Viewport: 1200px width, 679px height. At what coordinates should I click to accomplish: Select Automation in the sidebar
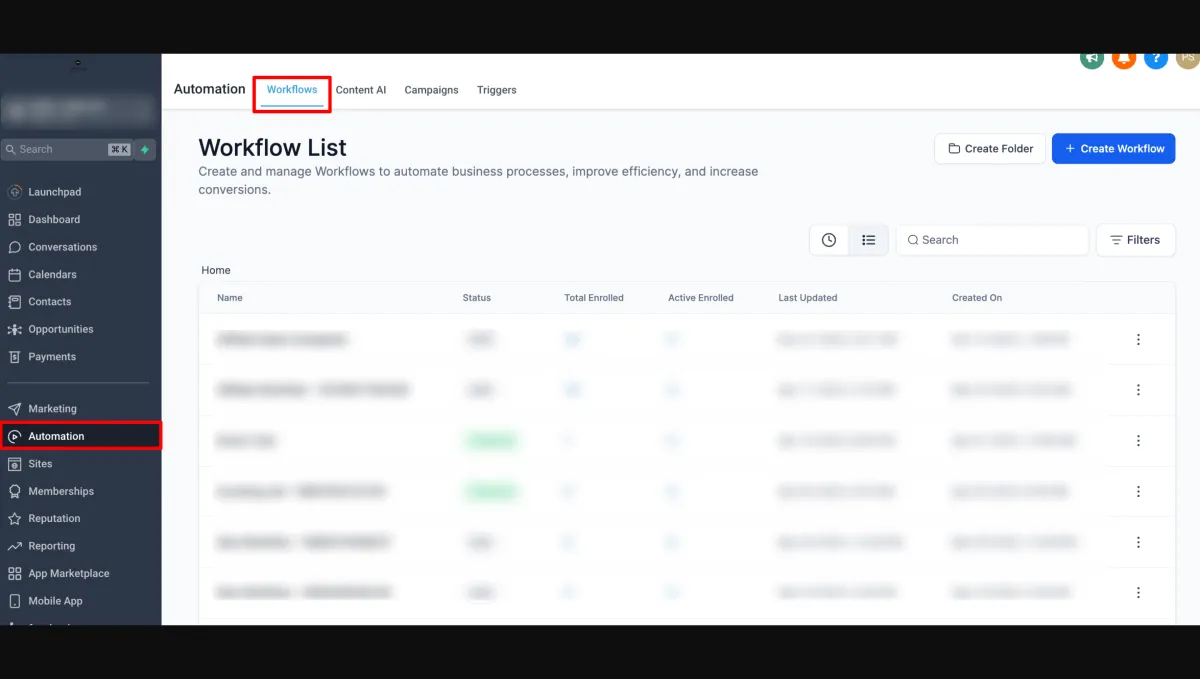[80, 436]
